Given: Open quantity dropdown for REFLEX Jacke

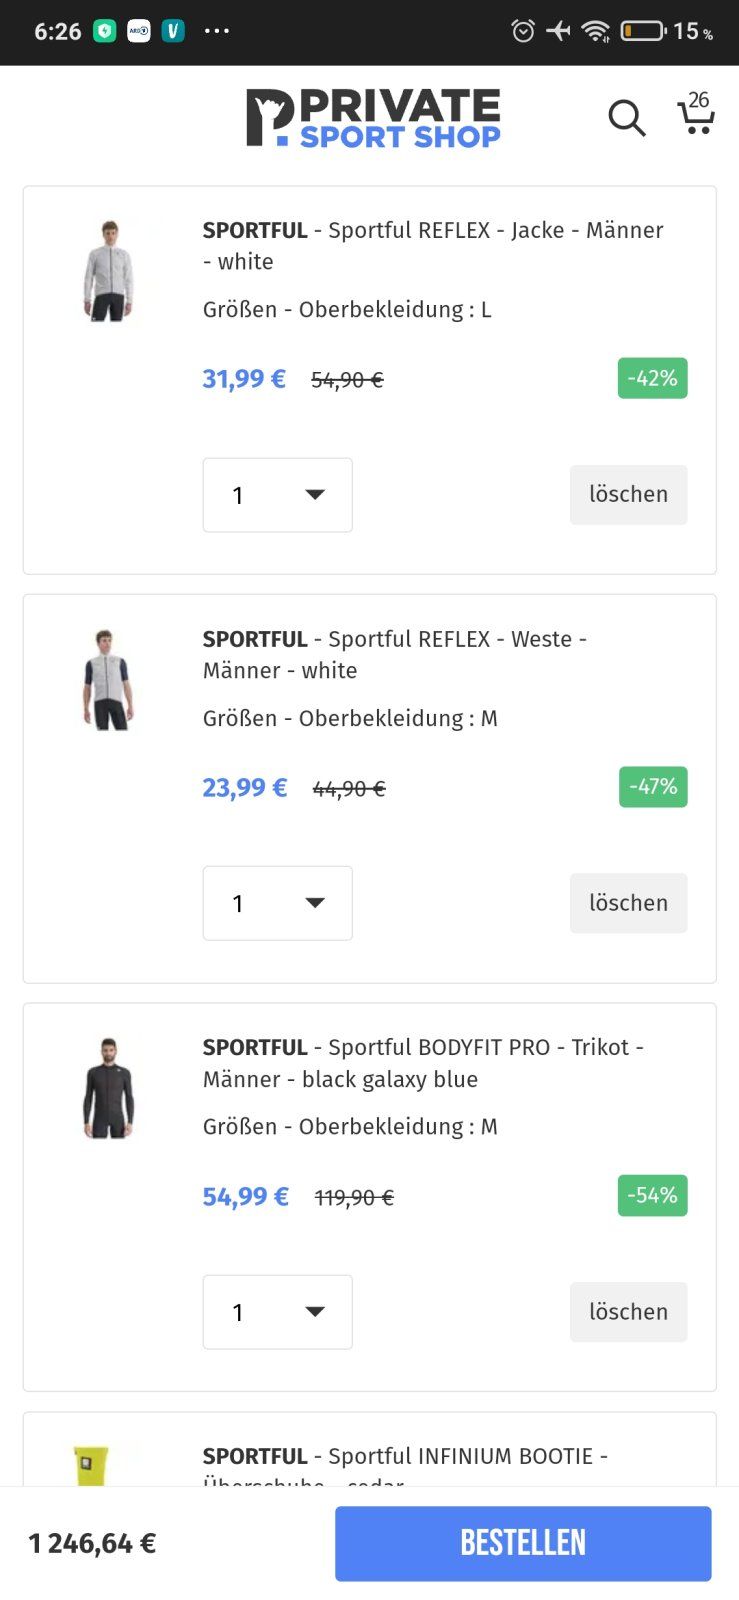Looking at the screenshot, I should click(278, 495).
